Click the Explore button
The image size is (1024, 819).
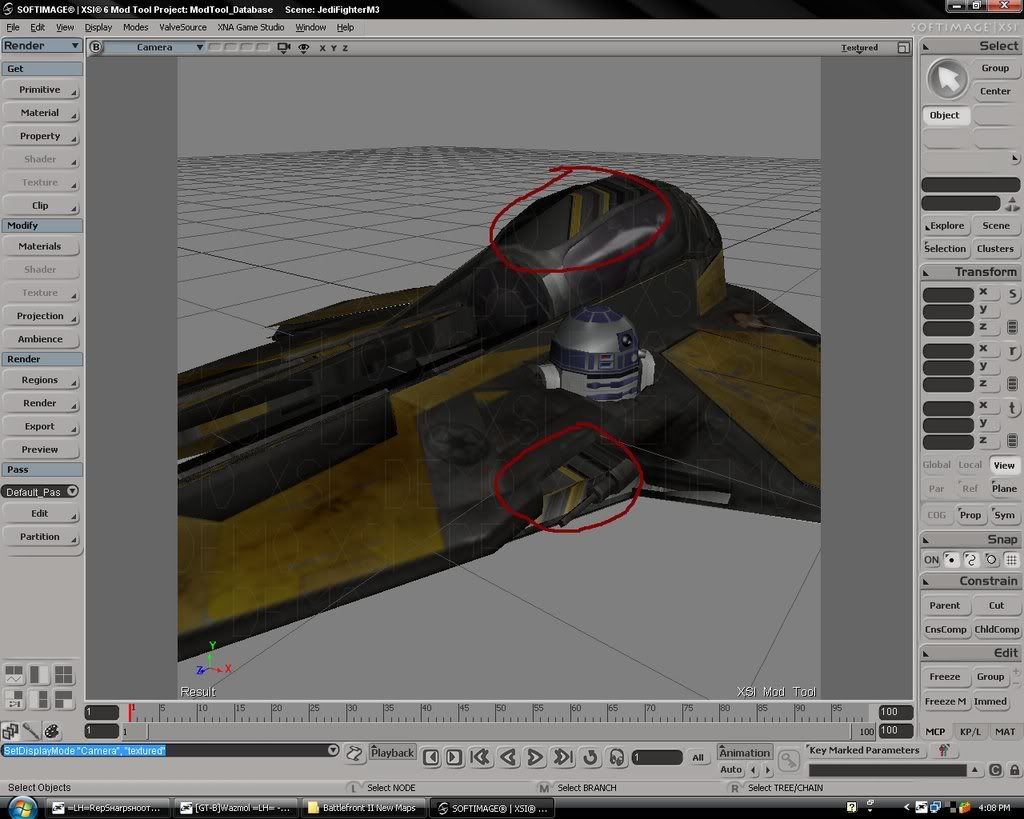tap(945, 225)
